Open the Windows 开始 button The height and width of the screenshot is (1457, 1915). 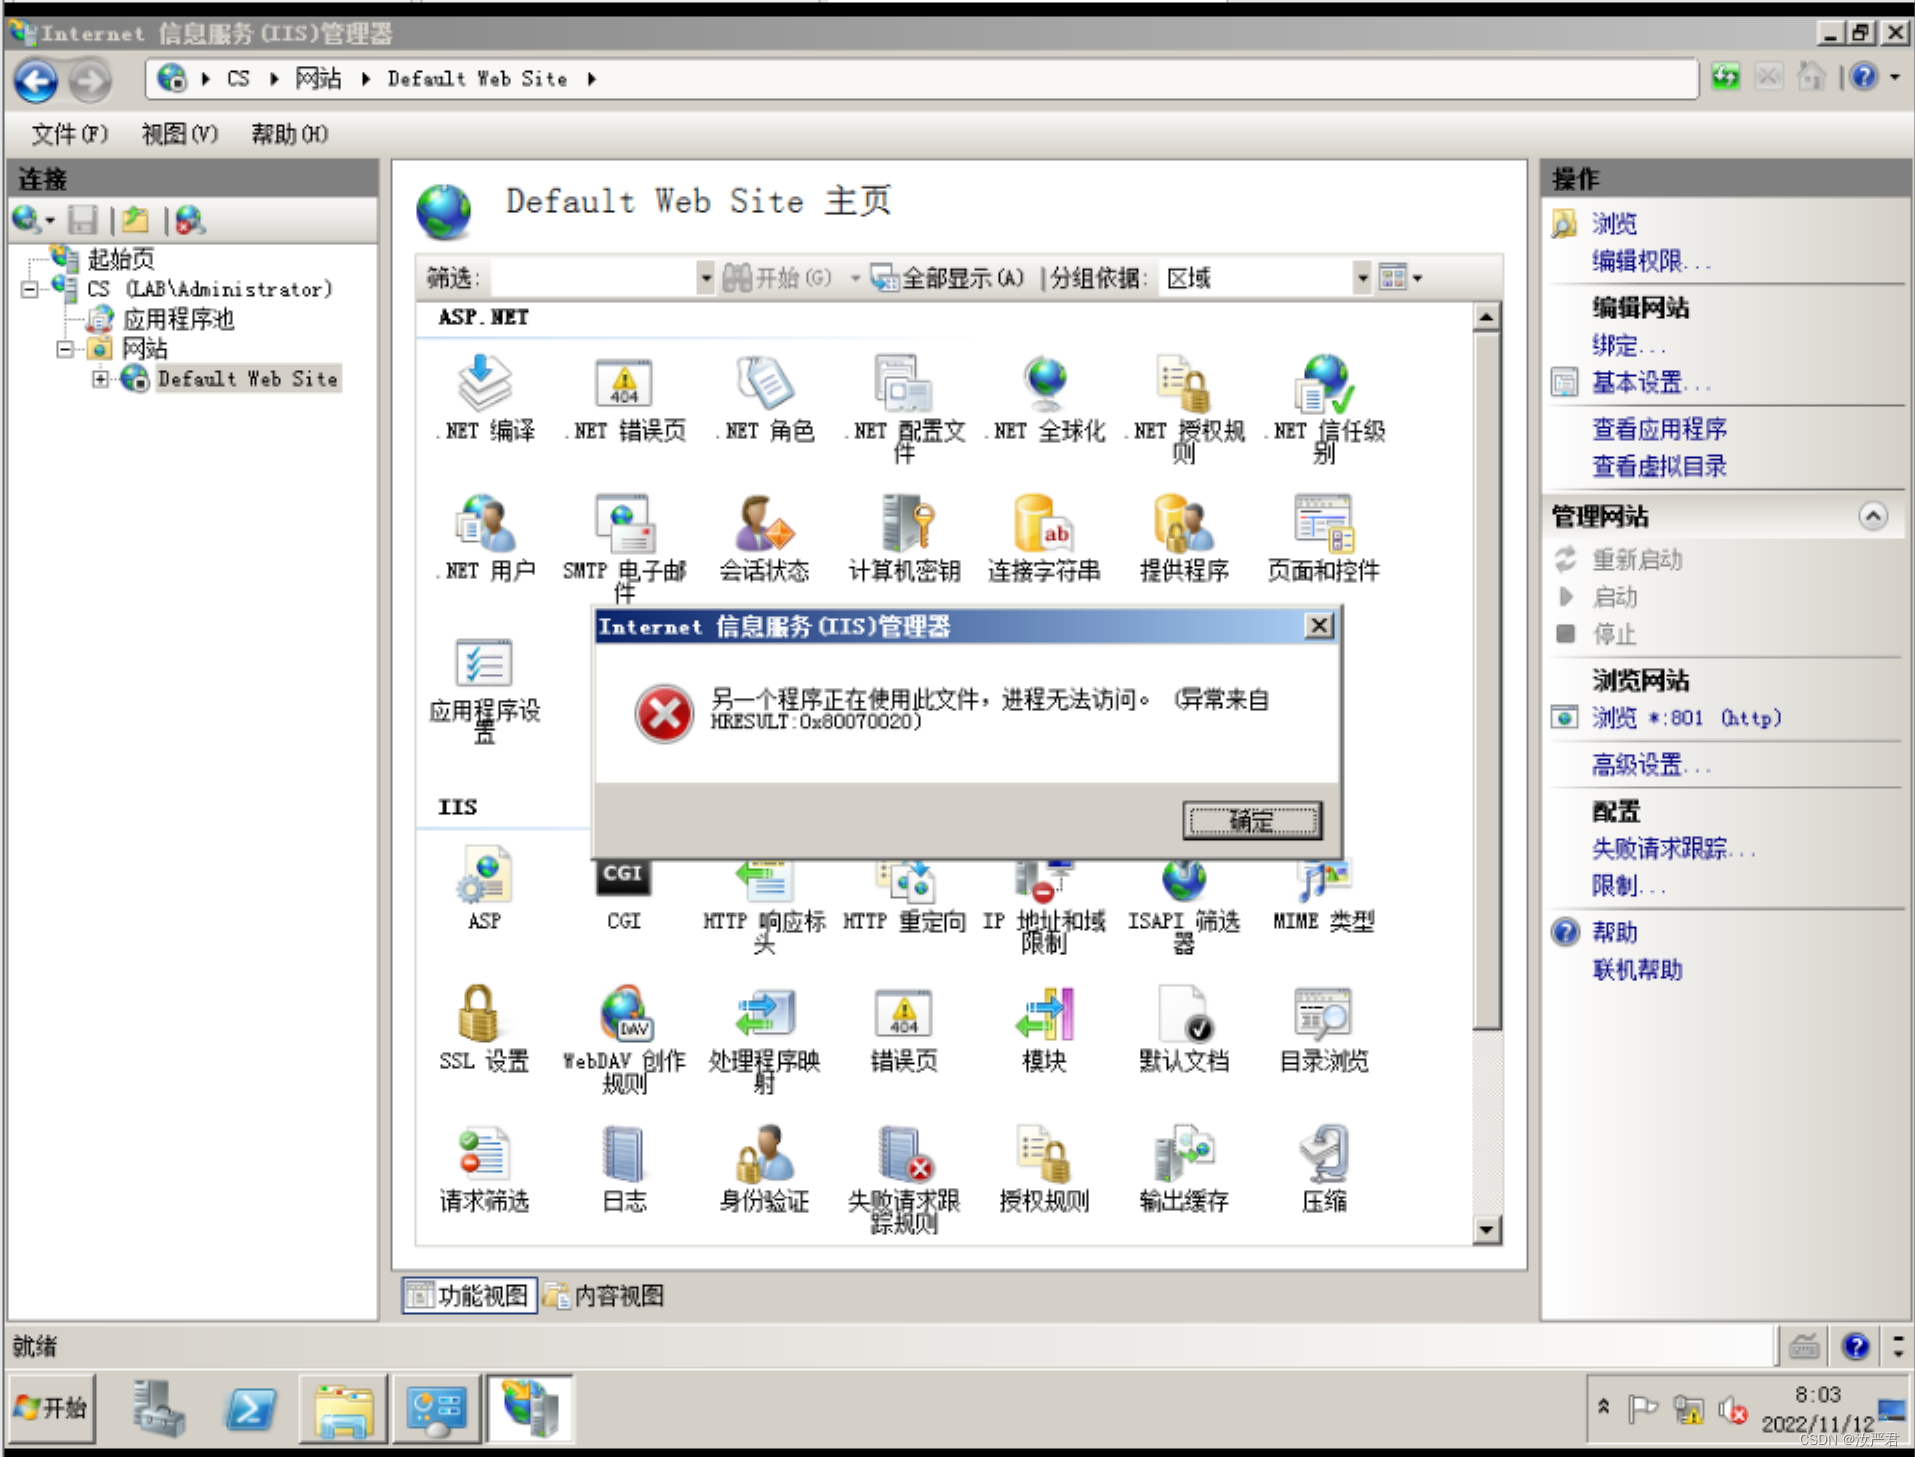tap(52, 1408)
